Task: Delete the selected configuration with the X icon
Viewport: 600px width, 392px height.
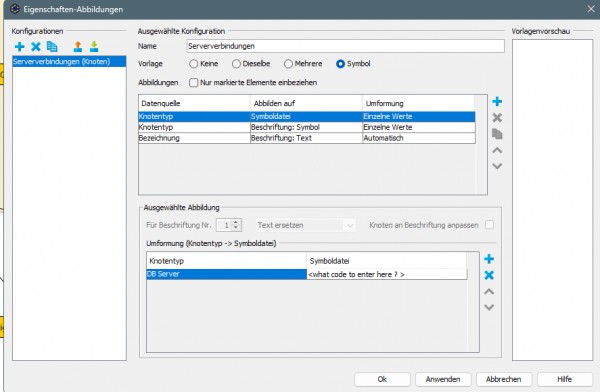Action: [x=36, y=47]
